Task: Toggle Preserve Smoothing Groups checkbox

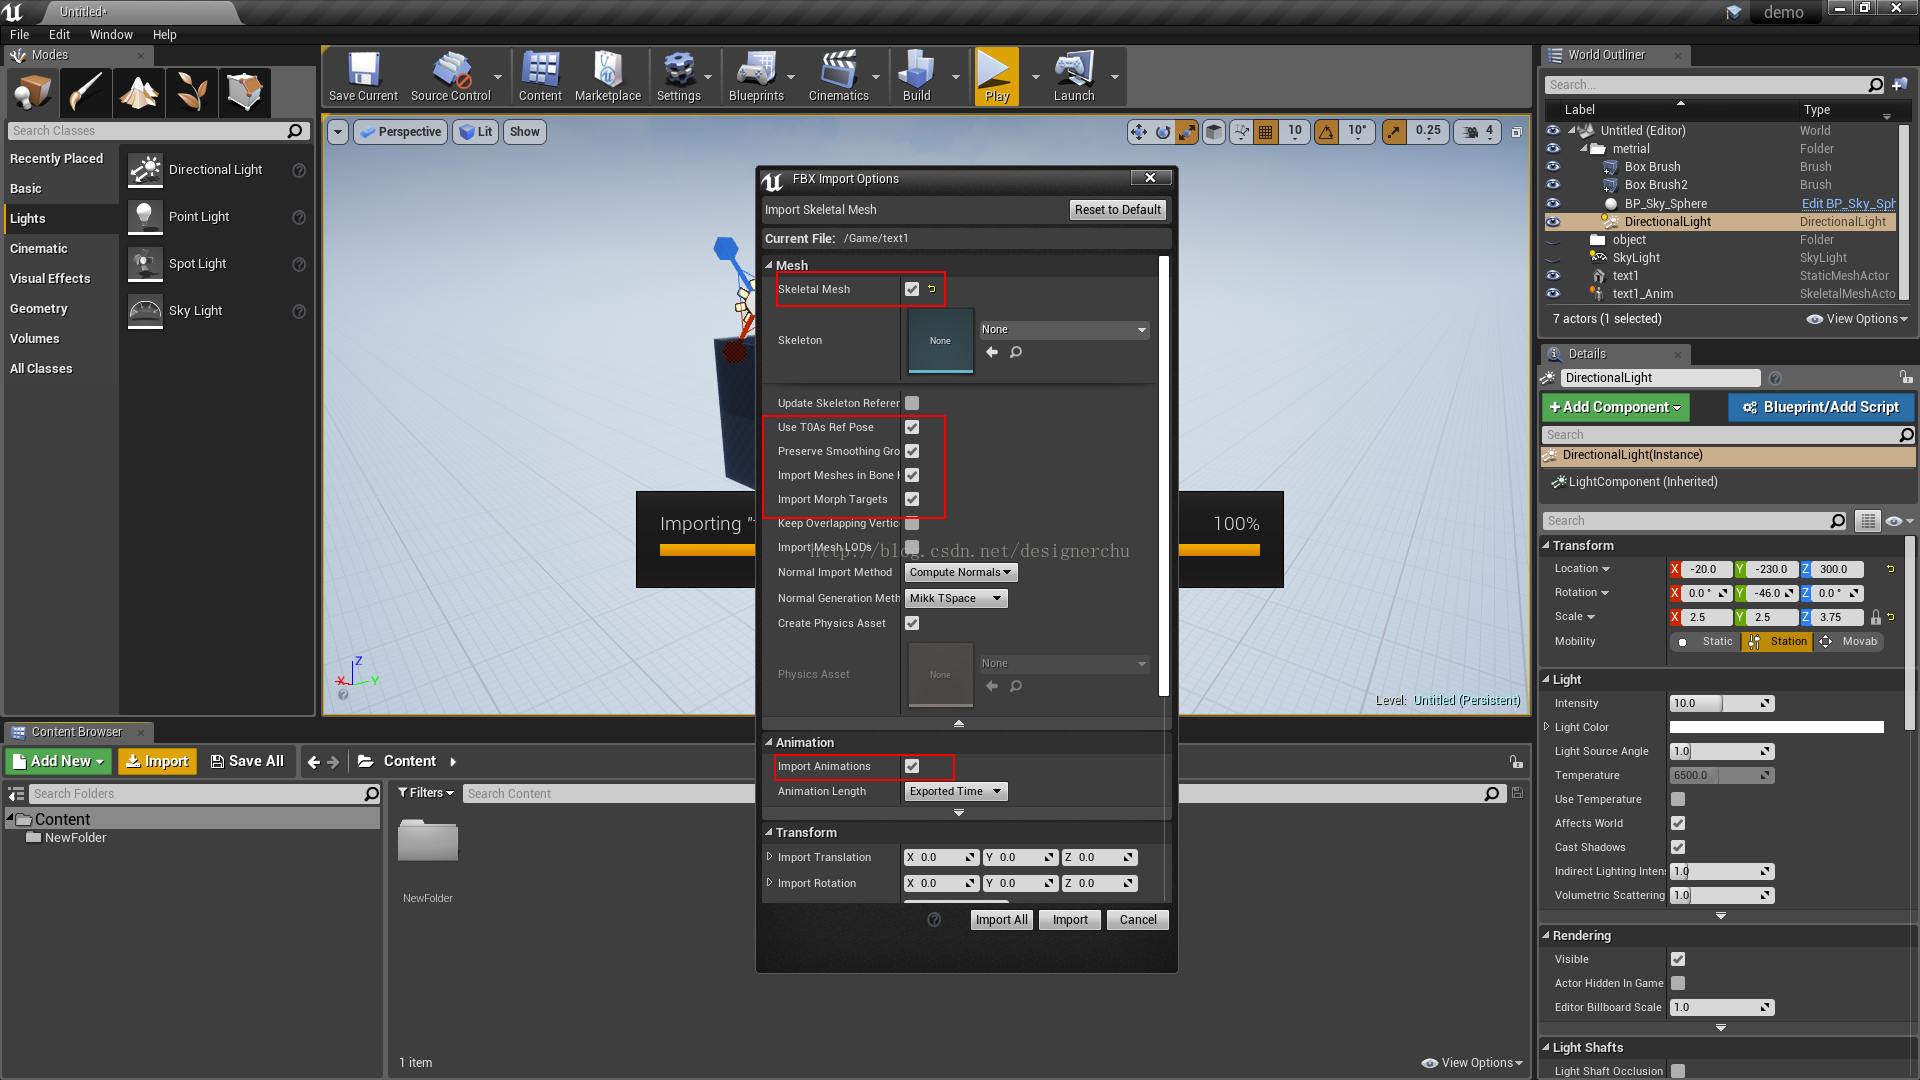Action: click(x=912, y=451)
